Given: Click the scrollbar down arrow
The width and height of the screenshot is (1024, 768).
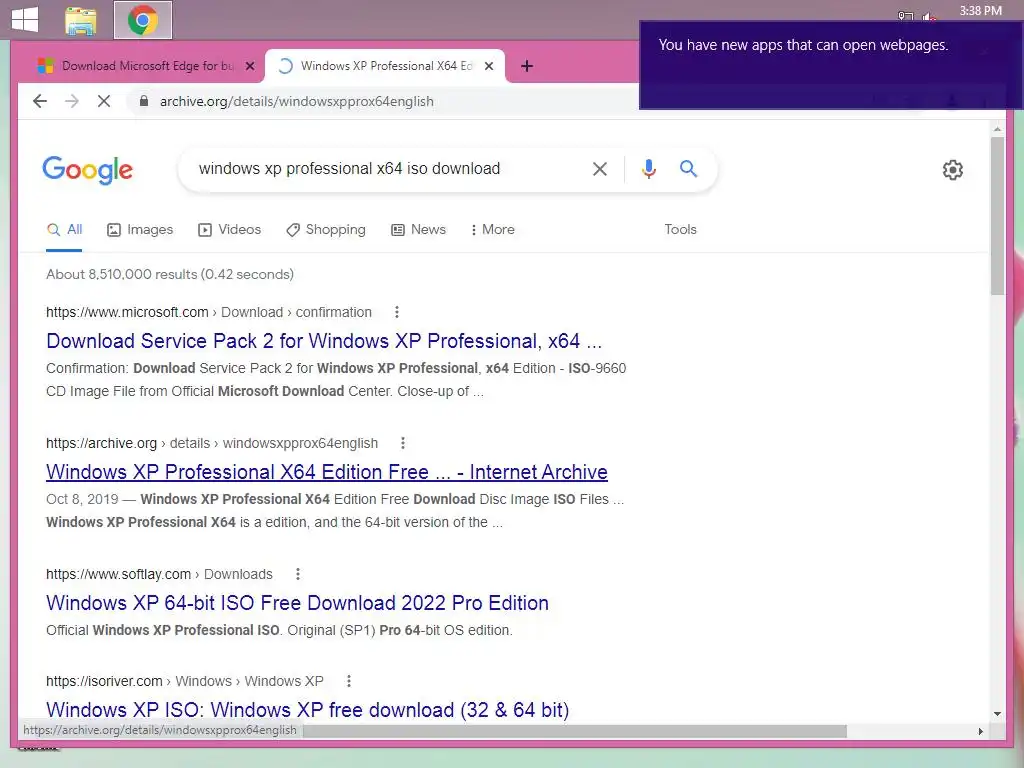Looking at the screenshot, I should 997,714.
